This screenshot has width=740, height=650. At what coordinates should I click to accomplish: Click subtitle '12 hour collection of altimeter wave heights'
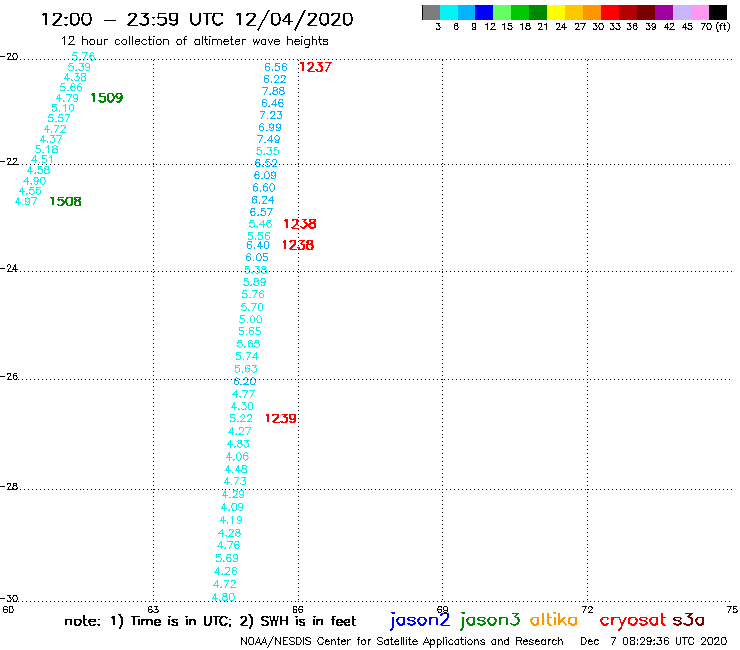coord(194,41)
